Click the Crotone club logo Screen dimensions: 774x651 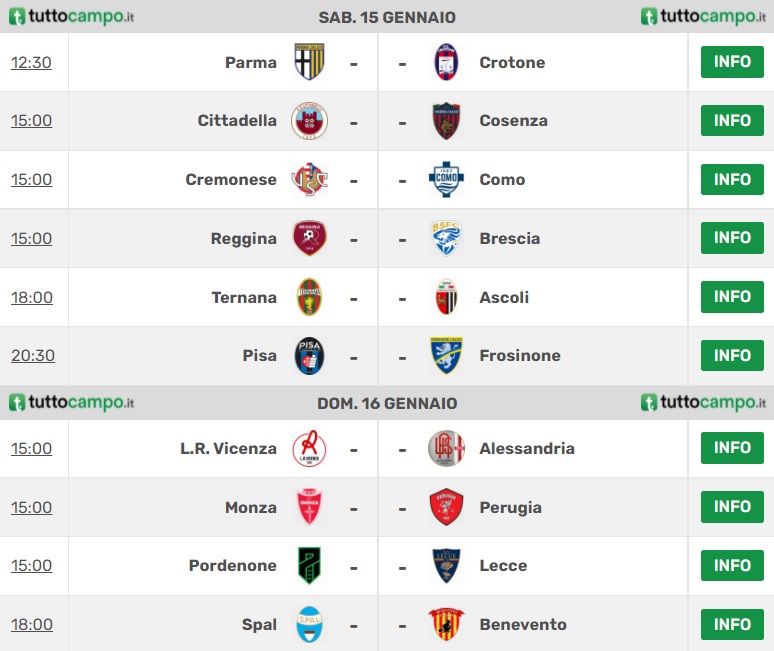click(x=446, y=62)
